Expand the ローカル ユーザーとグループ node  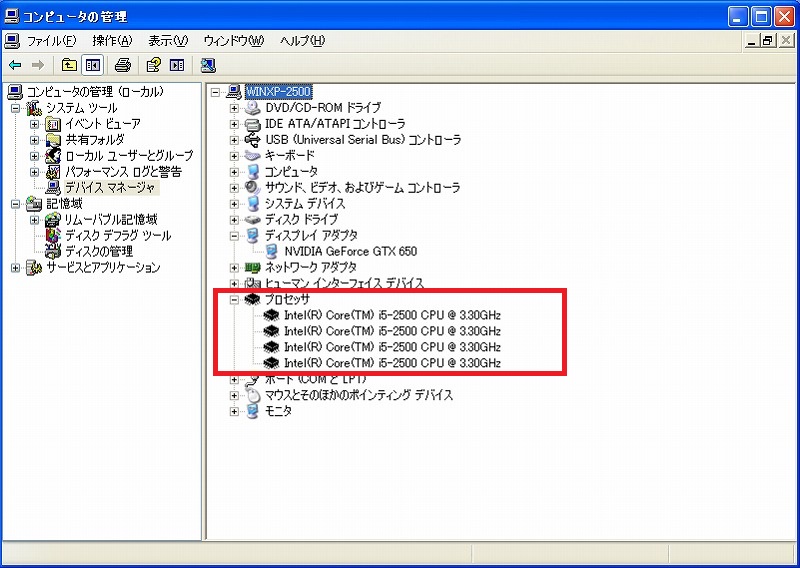[34, 156]
